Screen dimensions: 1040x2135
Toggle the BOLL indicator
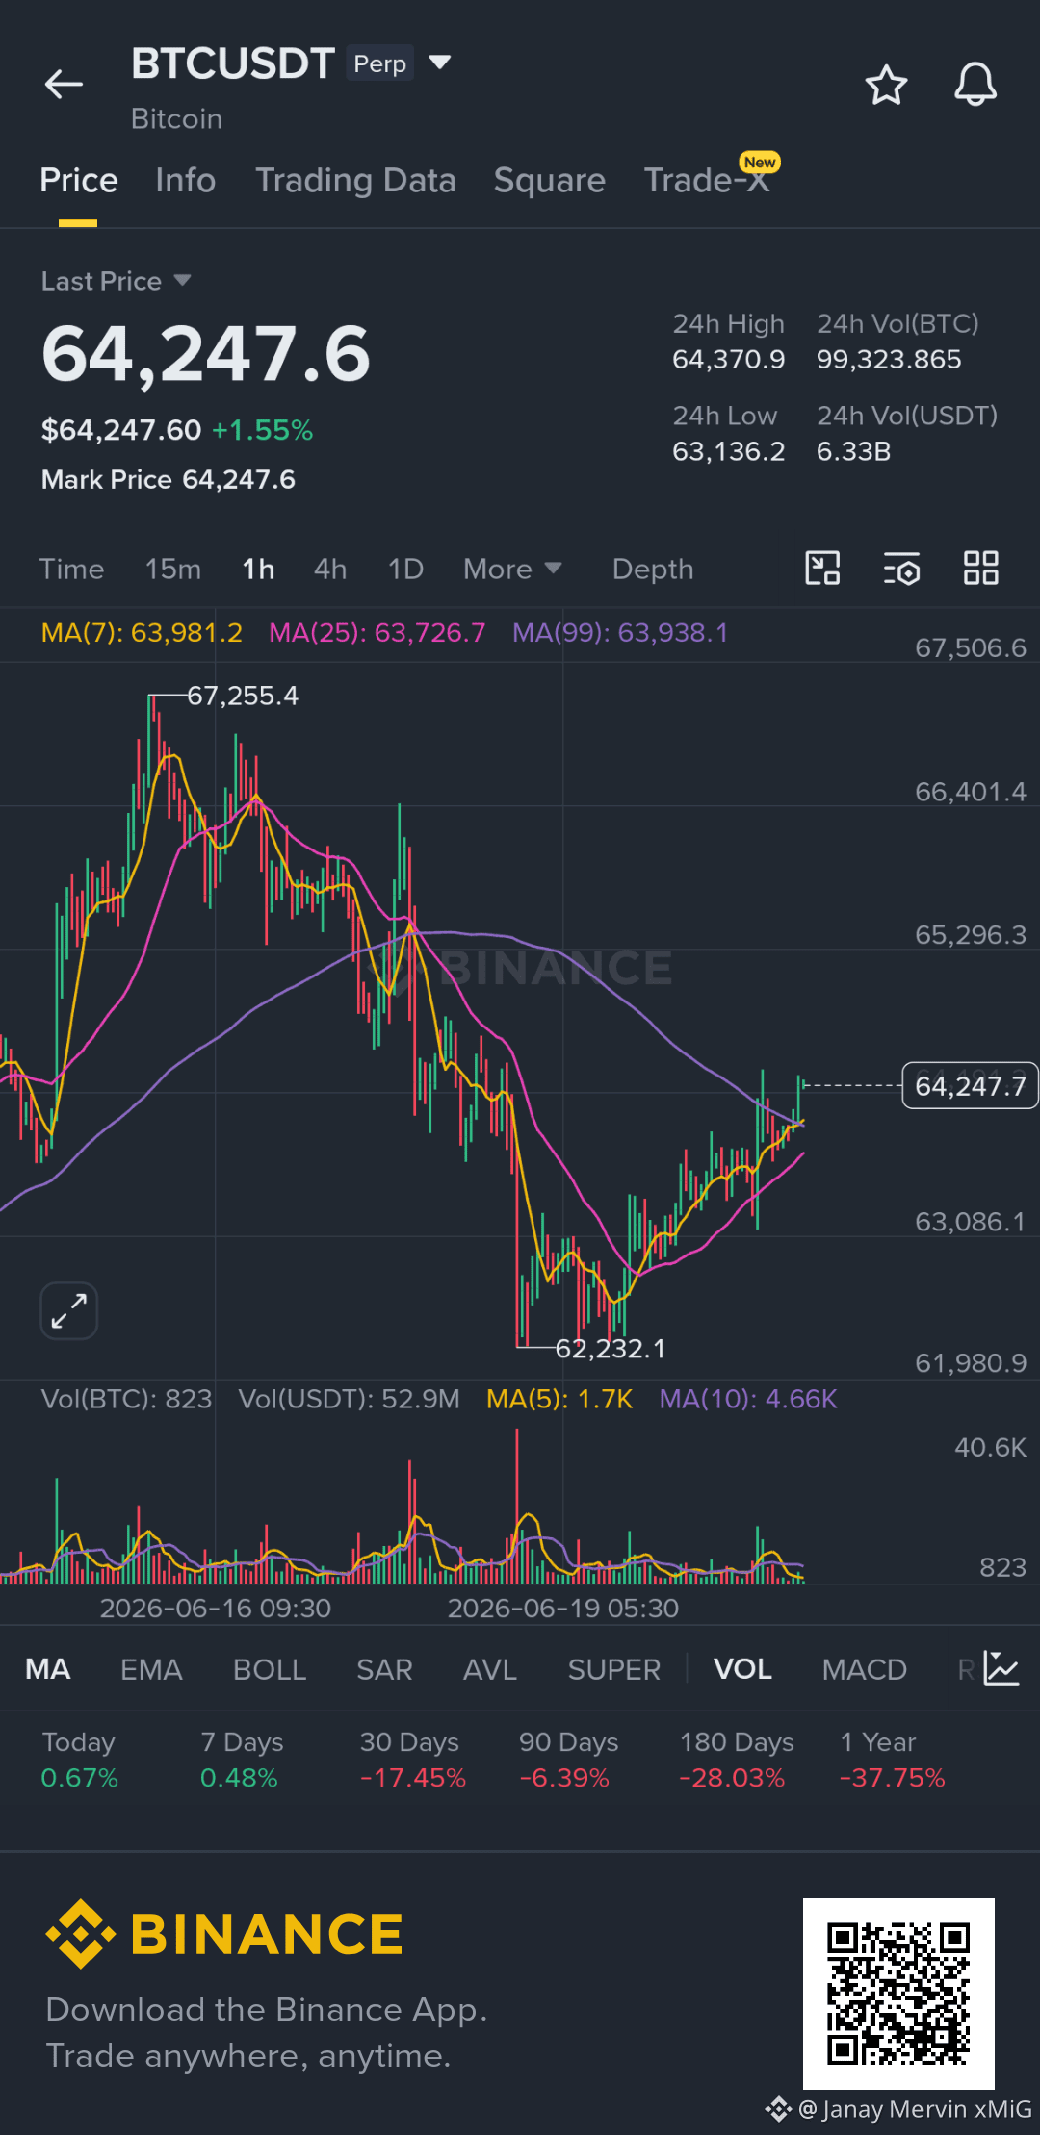click(270, 1669)
